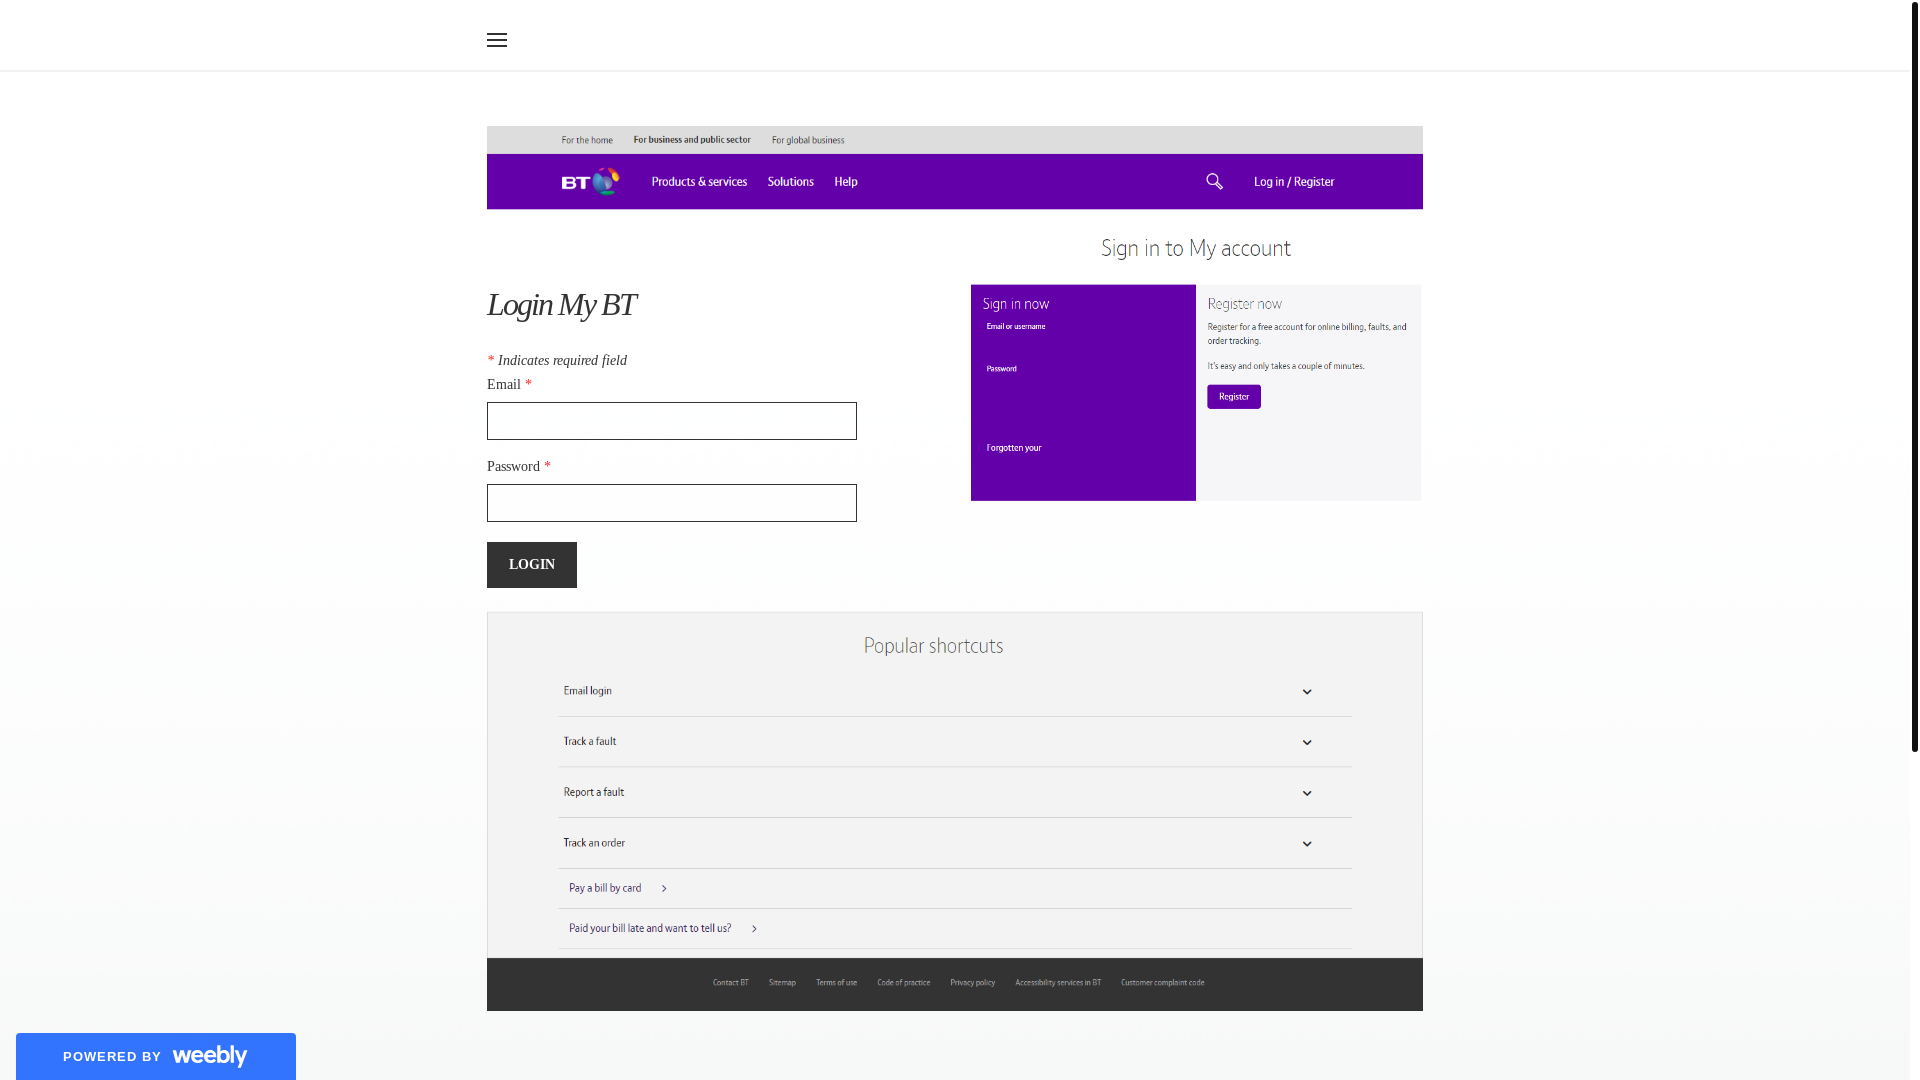Open the Code of practice footer link
The image size is (1920, 1080).
pos(904,983)
